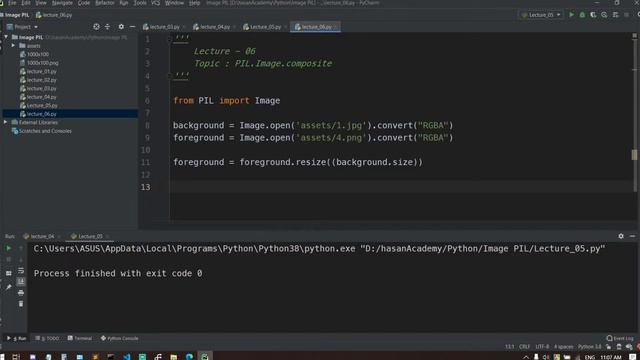Restore layout icon in Run panel sidebar

[x=8, y=273]
